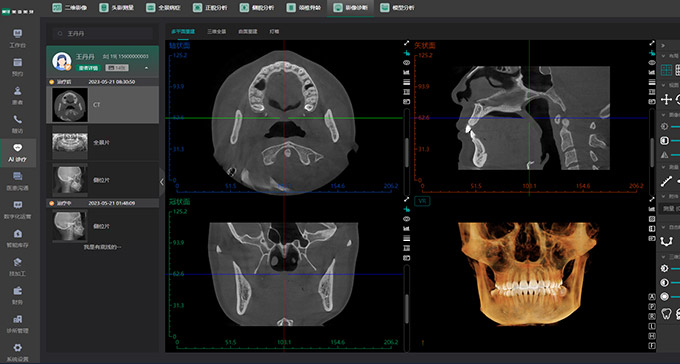Toggle the VR mode label above the 3D view
Screen dimensions: 680x364
(x=422, y=201)
